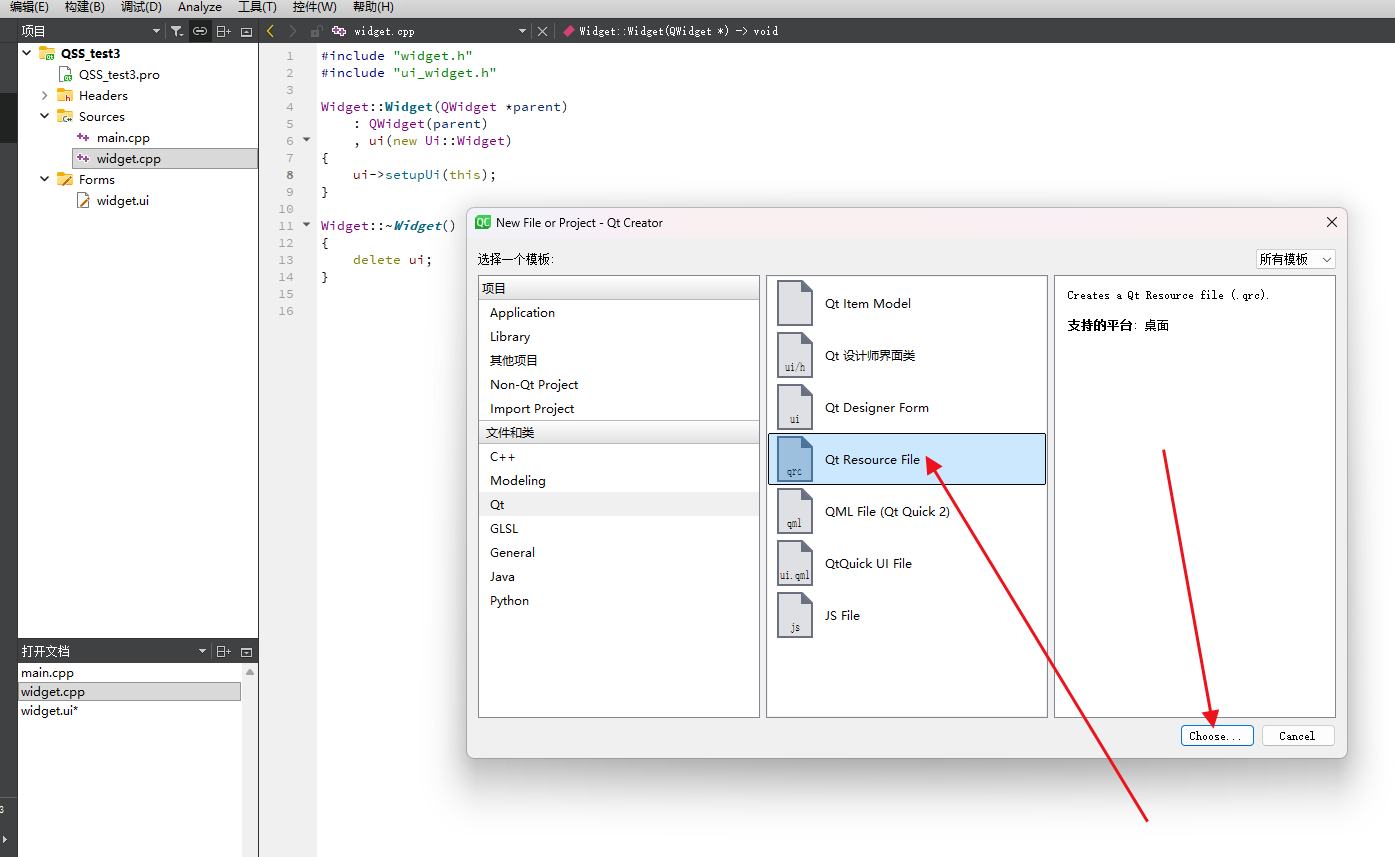Open the 打开文档 view selector dropdown
The width and height of the screenshot is (1395, 857).
202,651
